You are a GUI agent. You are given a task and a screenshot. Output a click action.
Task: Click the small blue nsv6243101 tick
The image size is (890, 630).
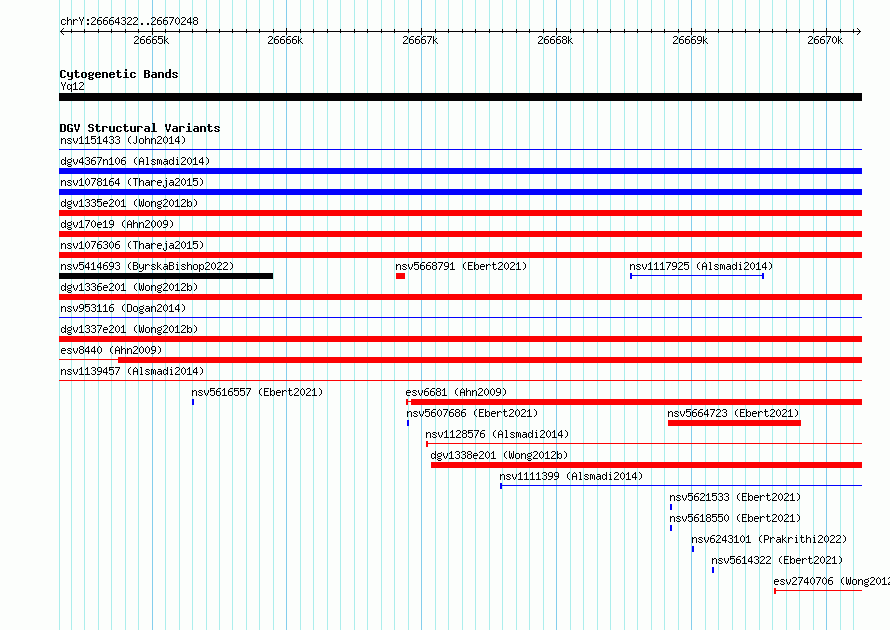tap(692, 549)
